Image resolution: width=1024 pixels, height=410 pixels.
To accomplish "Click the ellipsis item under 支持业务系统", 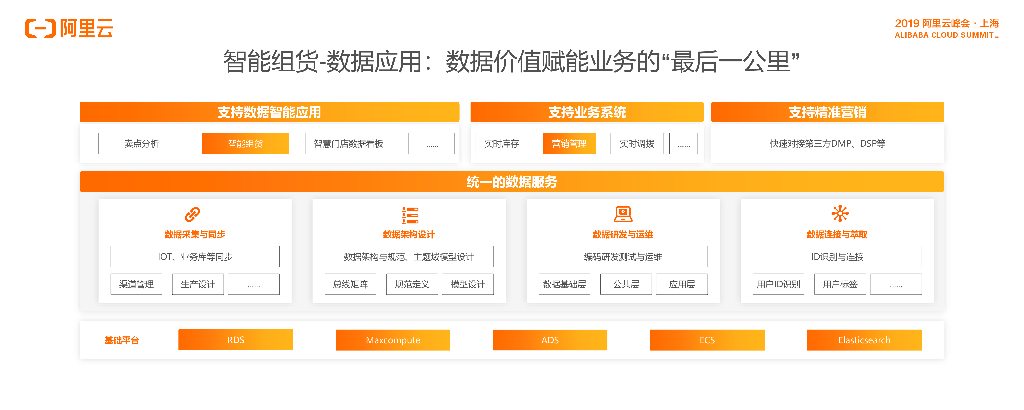I will point(684,144).
